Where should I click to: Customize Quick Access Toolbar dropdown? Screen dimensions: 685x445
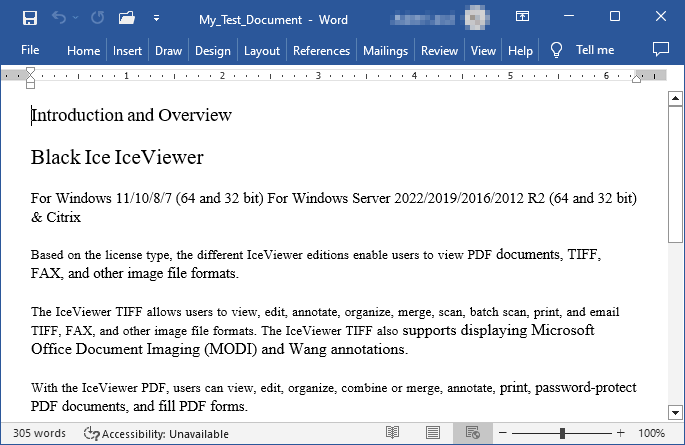point(156,18)
